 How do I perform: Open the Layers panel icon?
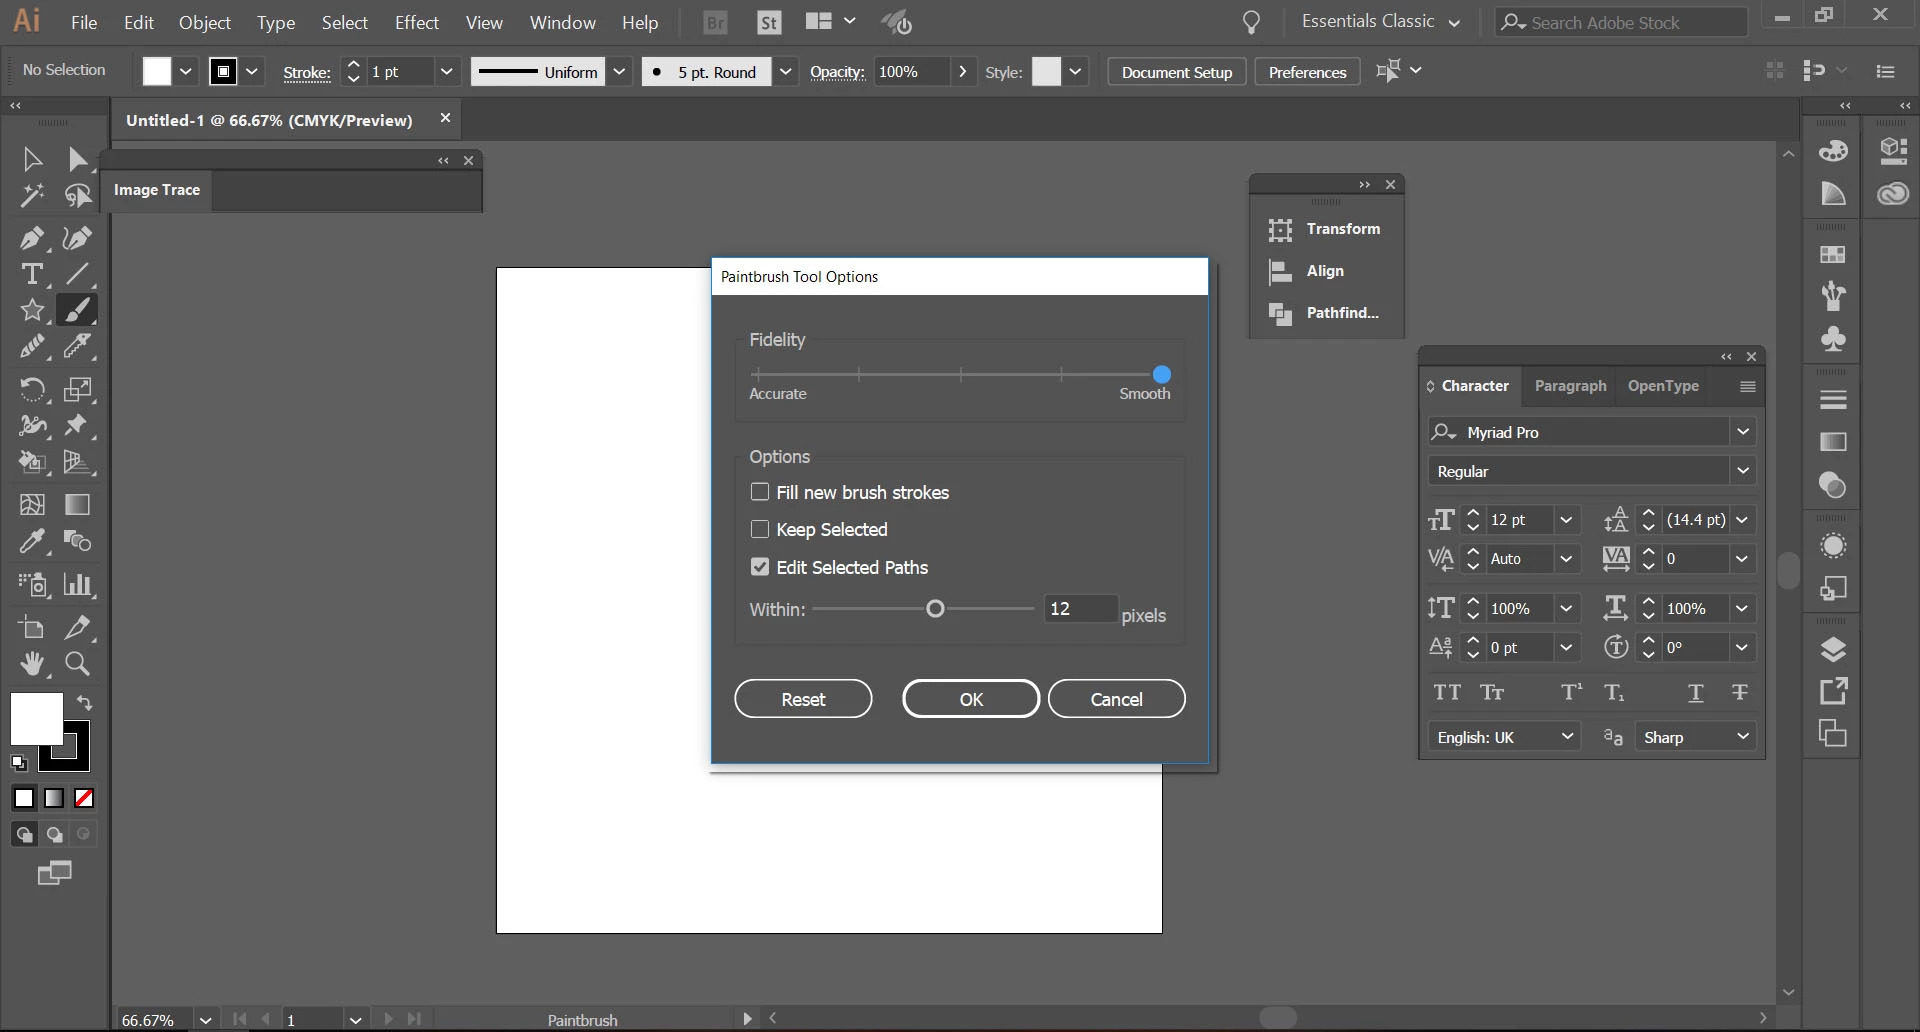1833,650
